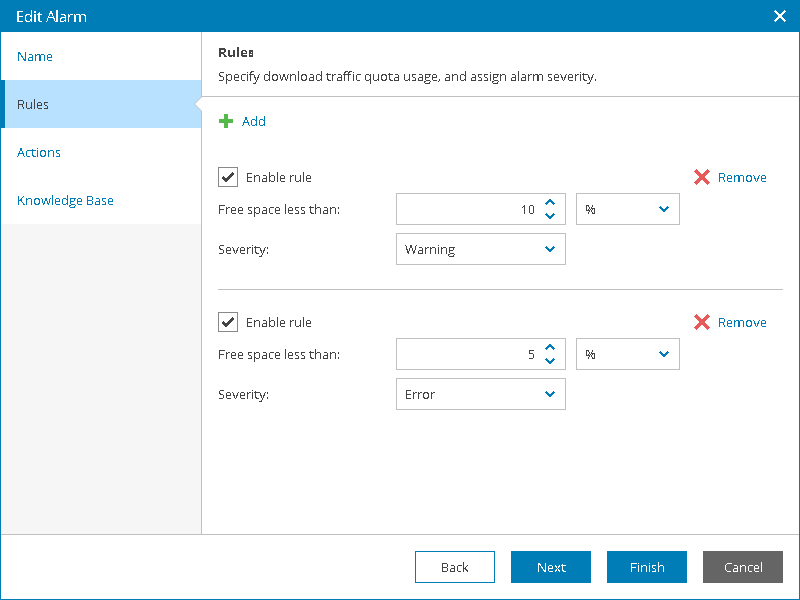
Task: Click the Finish button
Action: [647, 567]
